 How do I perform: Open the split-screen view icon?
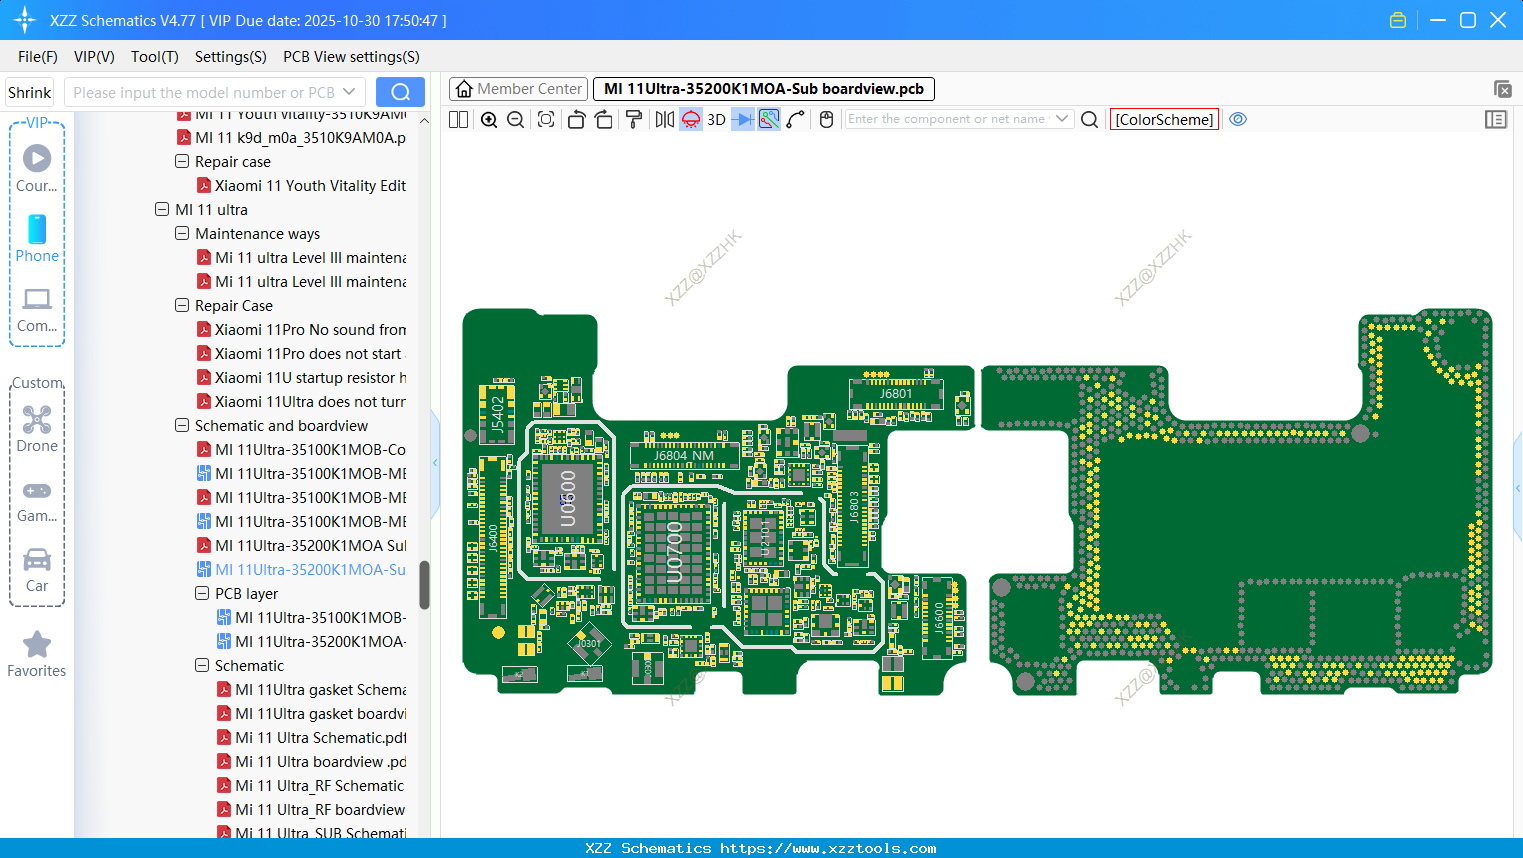click(458, 119)
